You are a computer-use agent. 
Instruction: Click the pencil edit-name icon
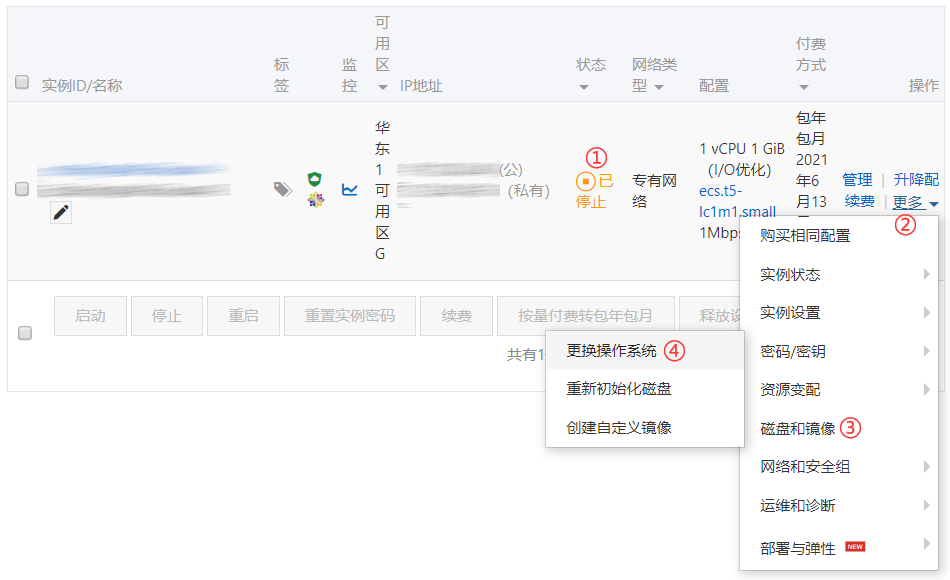click(61, 212)
